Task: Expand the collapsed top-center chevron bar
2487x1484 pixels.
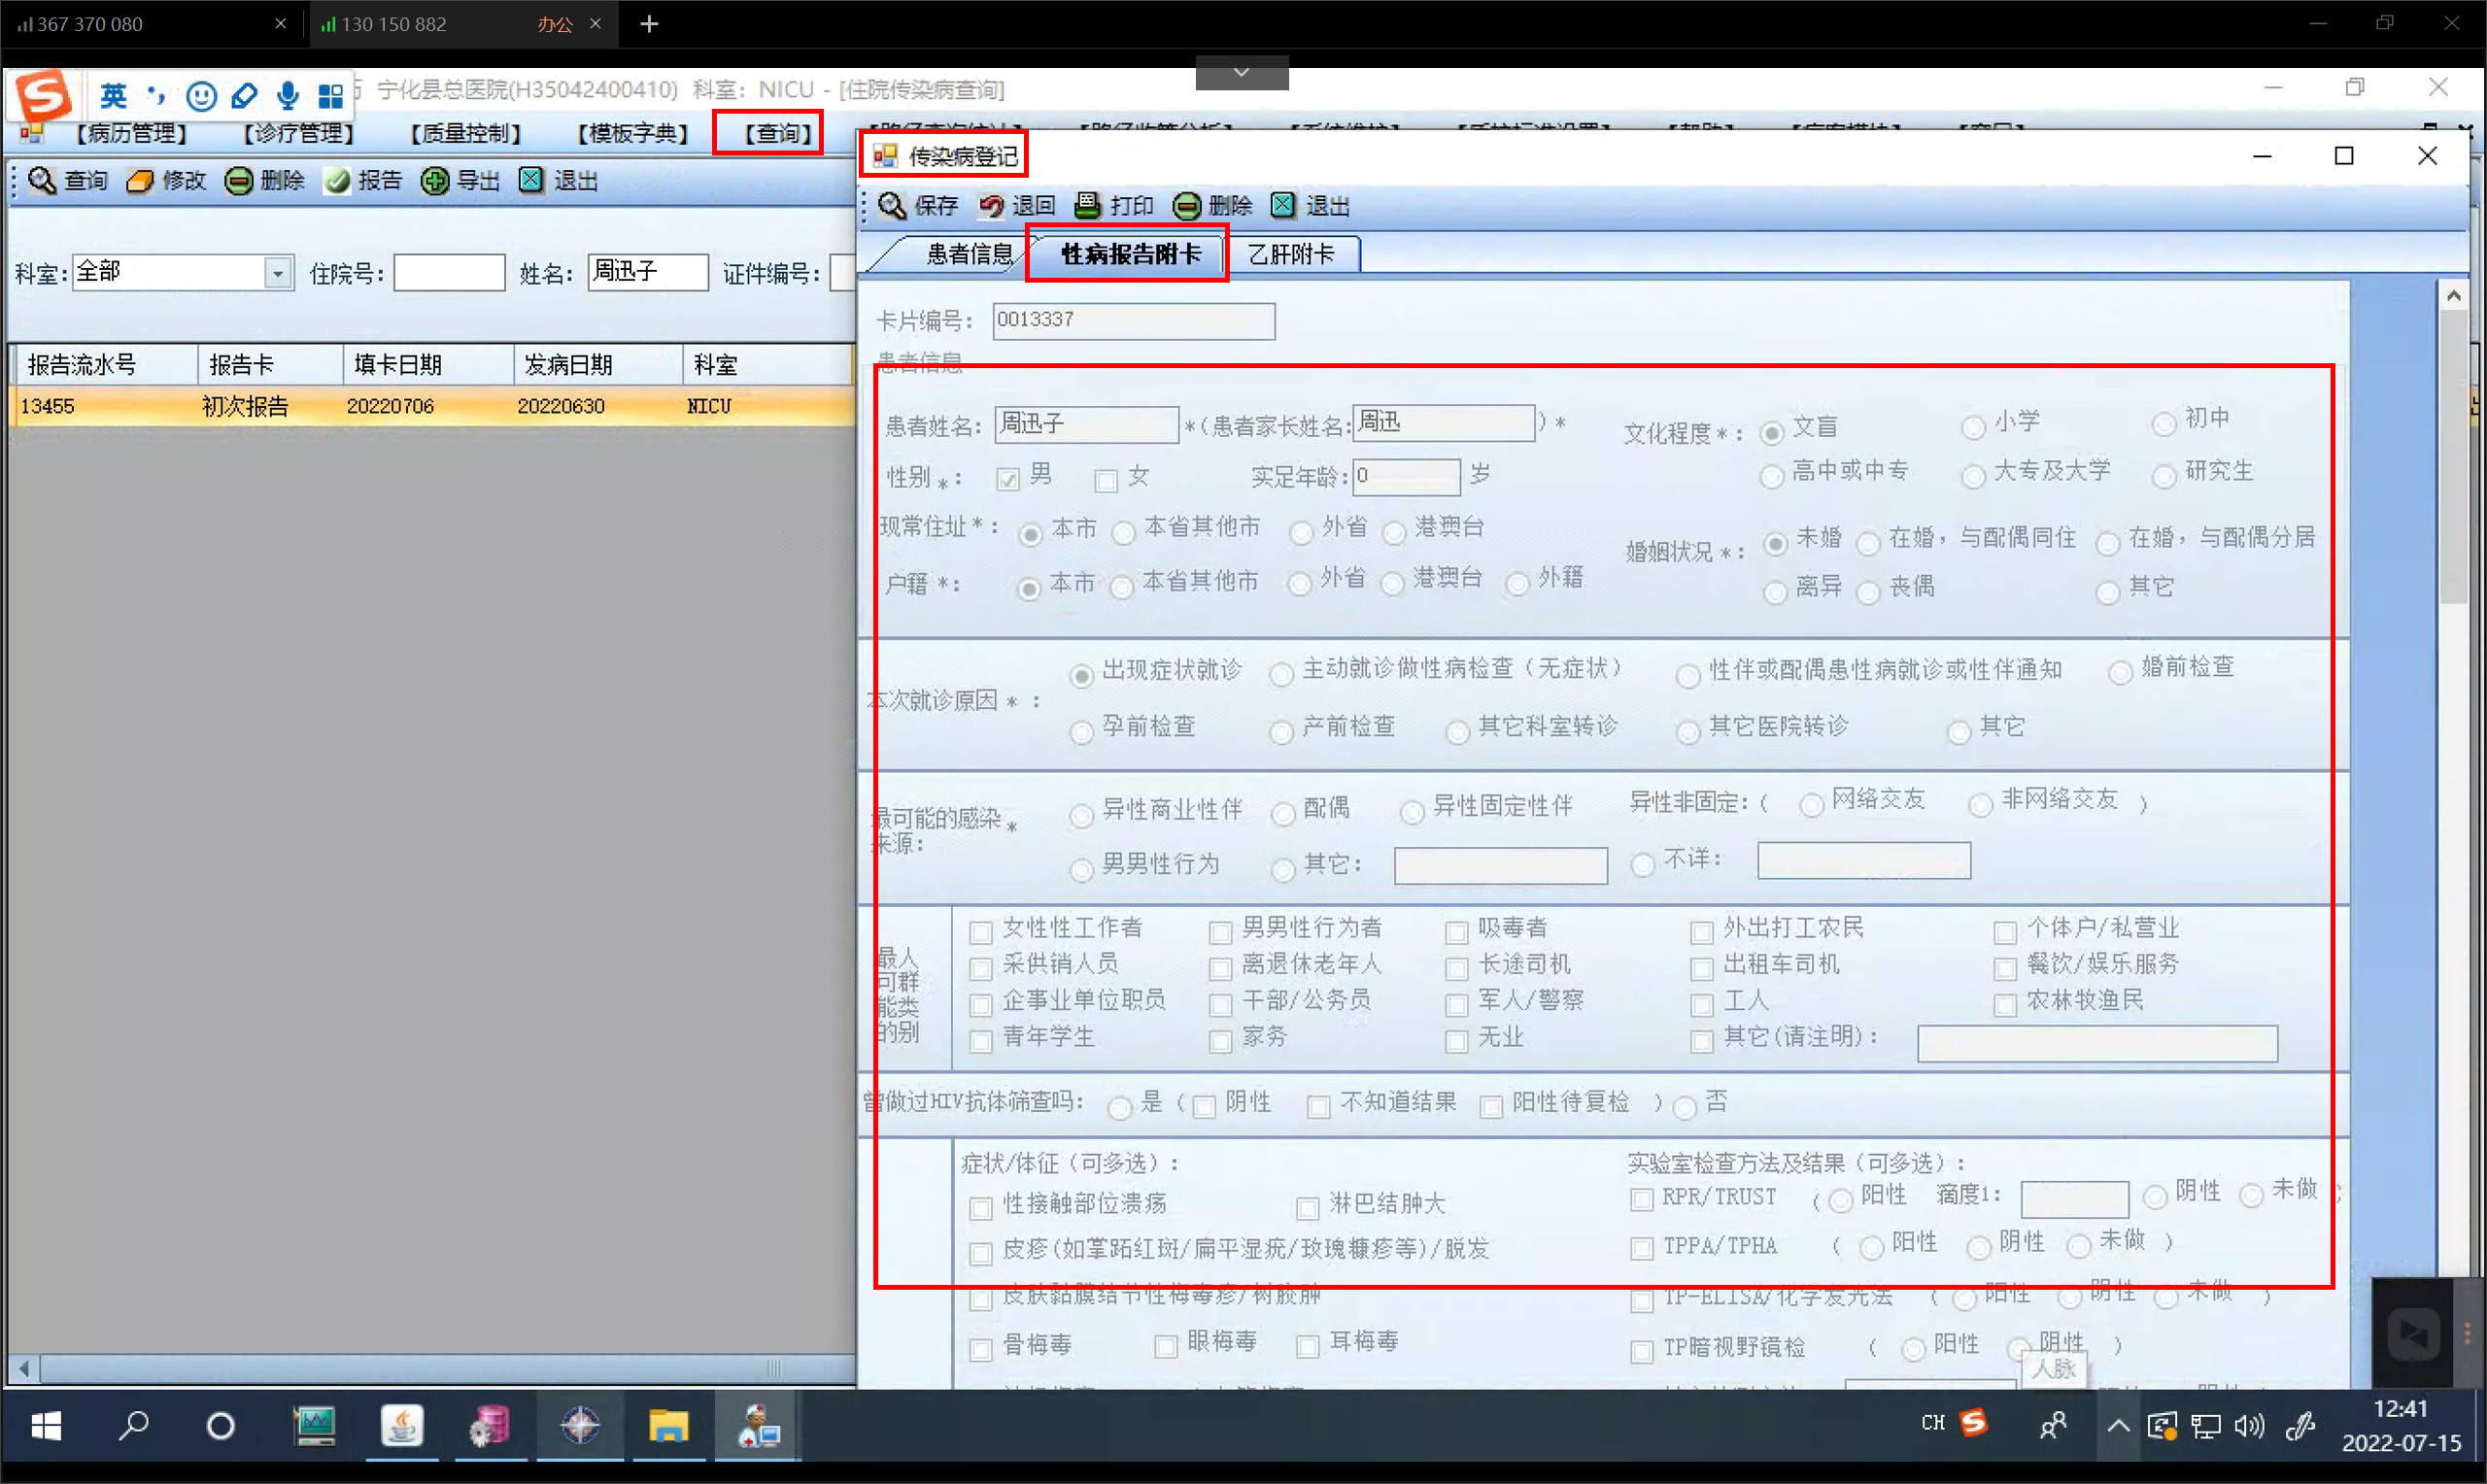Action: click(x=1241, y=72)
